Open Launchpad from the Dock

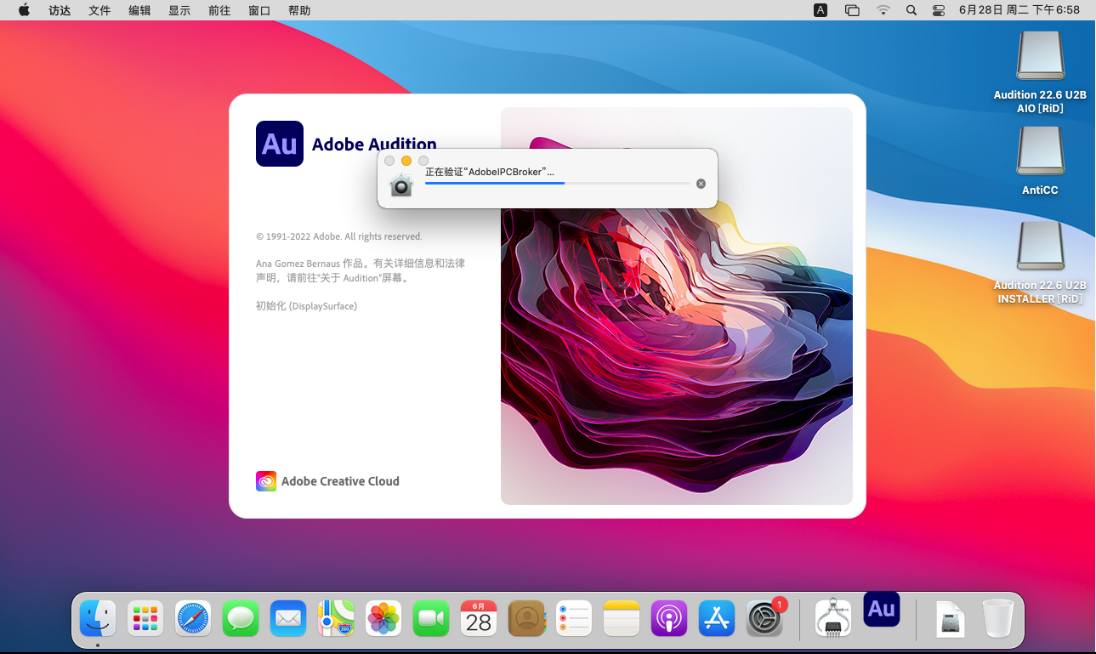point(145,618)
